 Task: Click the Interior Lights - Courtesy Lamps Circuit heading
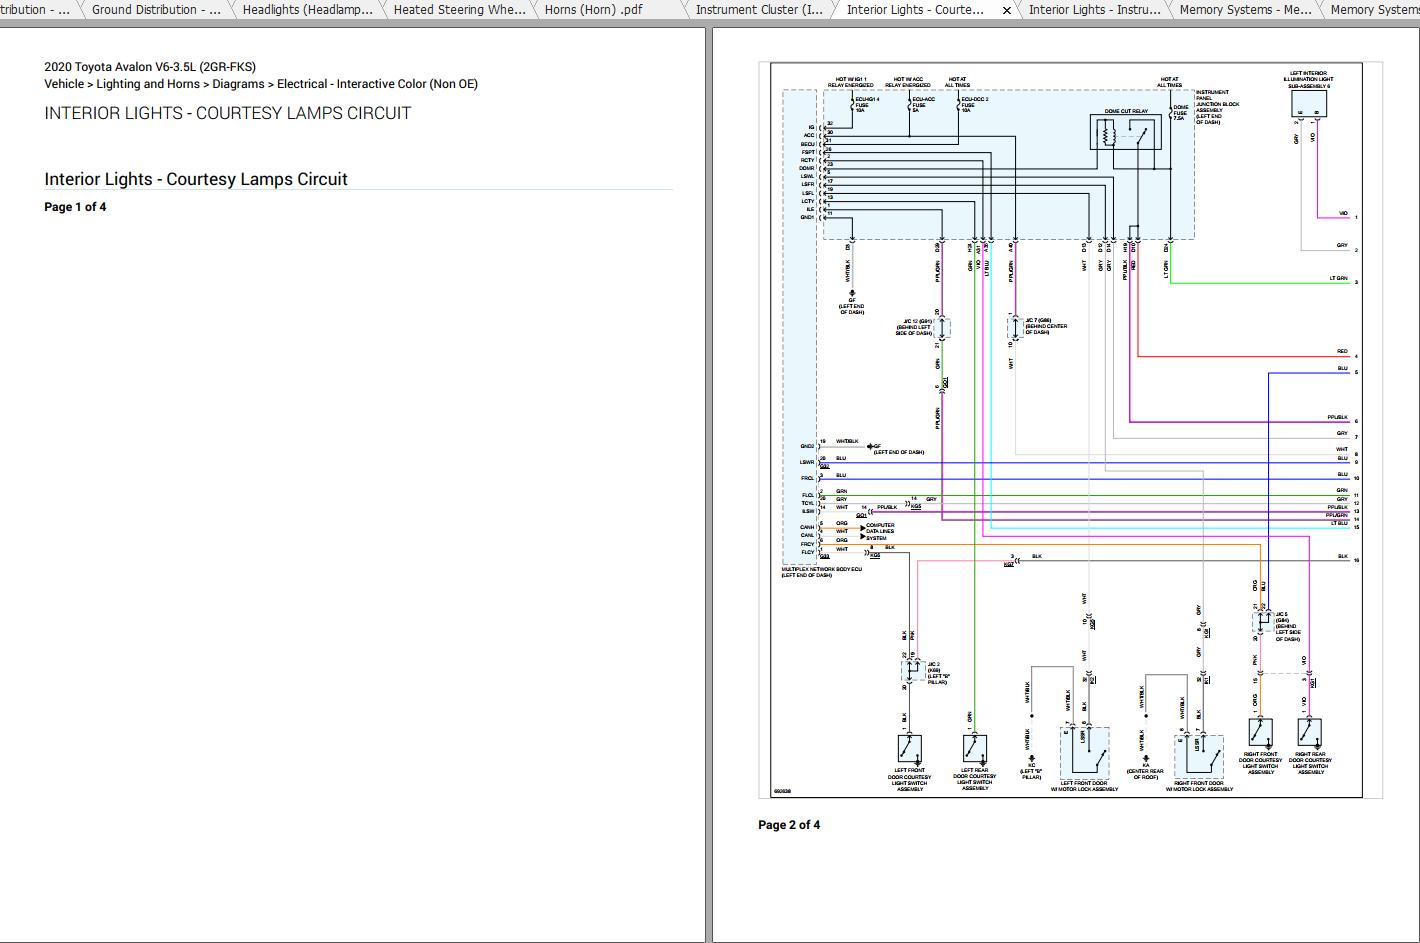click(x=196, y=180)
